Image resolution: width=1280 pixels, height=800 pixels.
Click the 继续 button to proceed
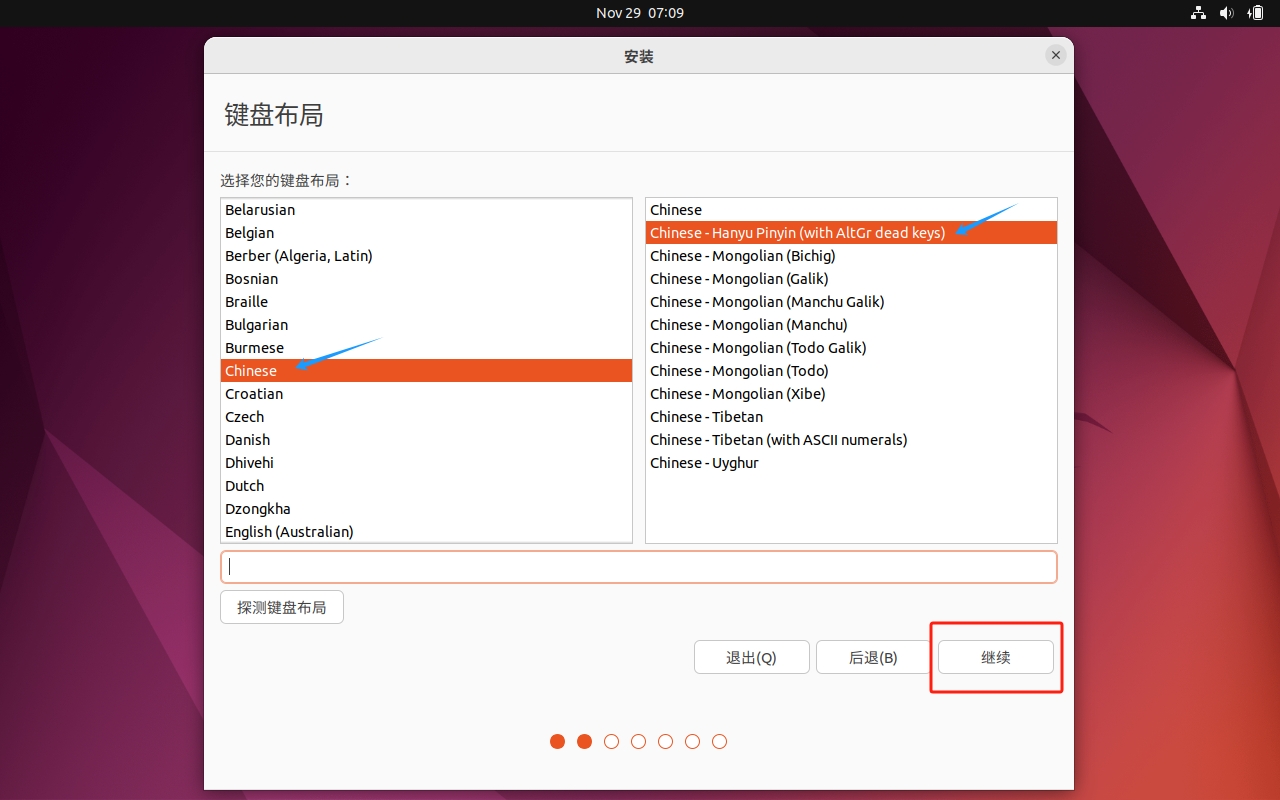[x=995, y=657]
